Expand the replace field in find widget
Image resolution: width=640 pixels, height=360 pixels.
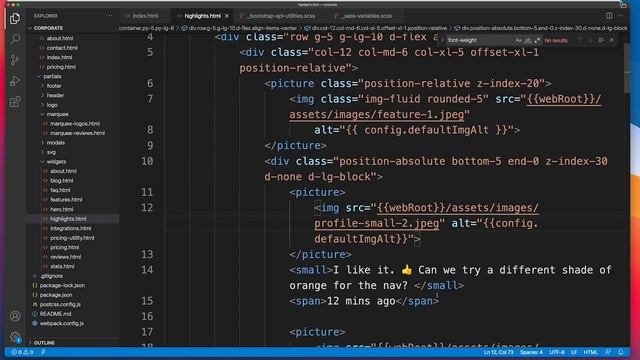tap(442, 40)
